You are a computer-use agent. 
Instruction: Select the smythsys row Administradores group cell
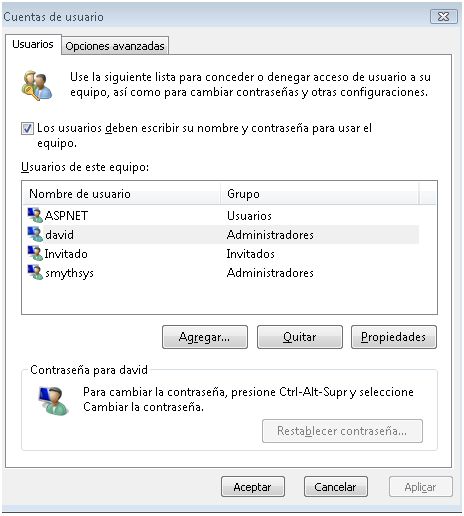270,273
